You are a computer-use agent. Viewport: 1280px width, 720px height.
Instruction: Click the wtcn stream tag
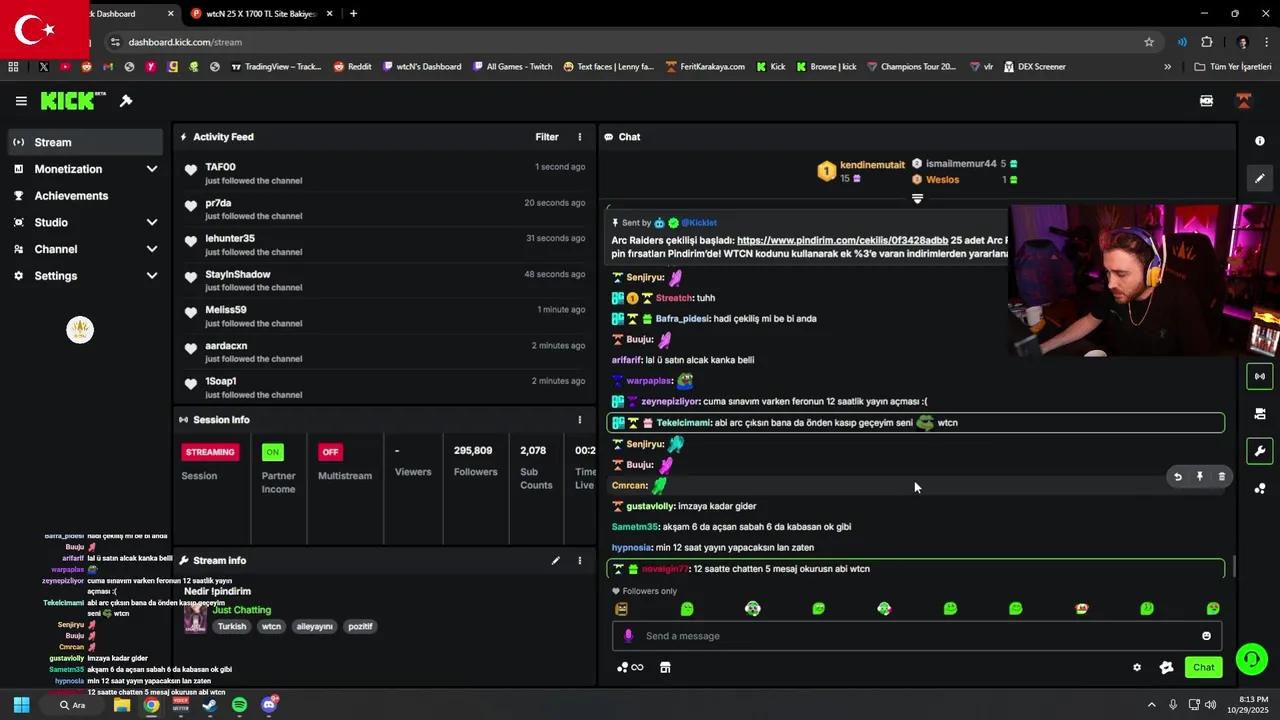(x=271, y=627)
